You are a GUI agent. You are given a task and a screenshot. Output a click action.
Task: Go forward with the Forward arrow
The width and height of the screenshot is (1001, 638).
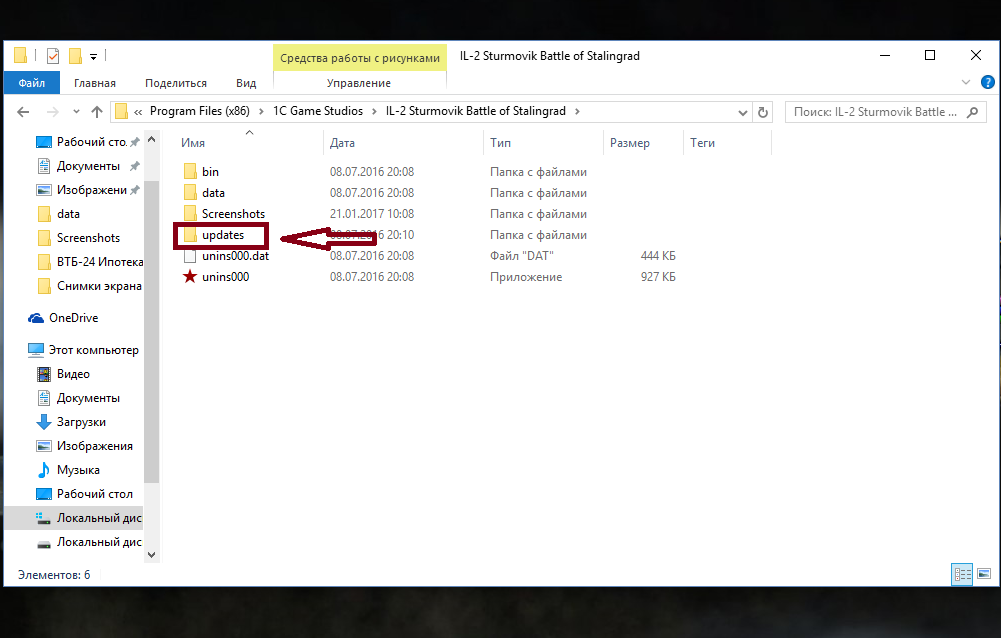53,112
